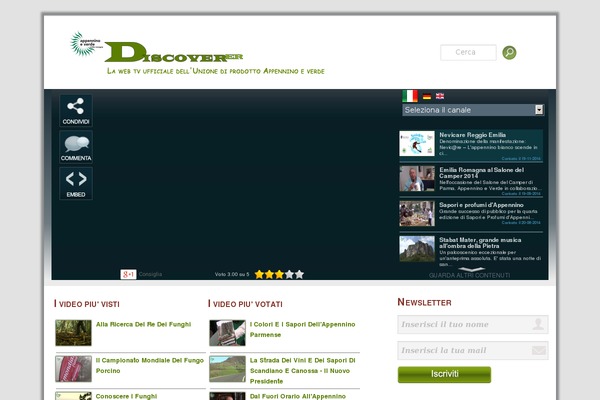Open Emilia Romagna al Salone del Camper video
This screenshot has width=600, height=400.
(481, 173)
